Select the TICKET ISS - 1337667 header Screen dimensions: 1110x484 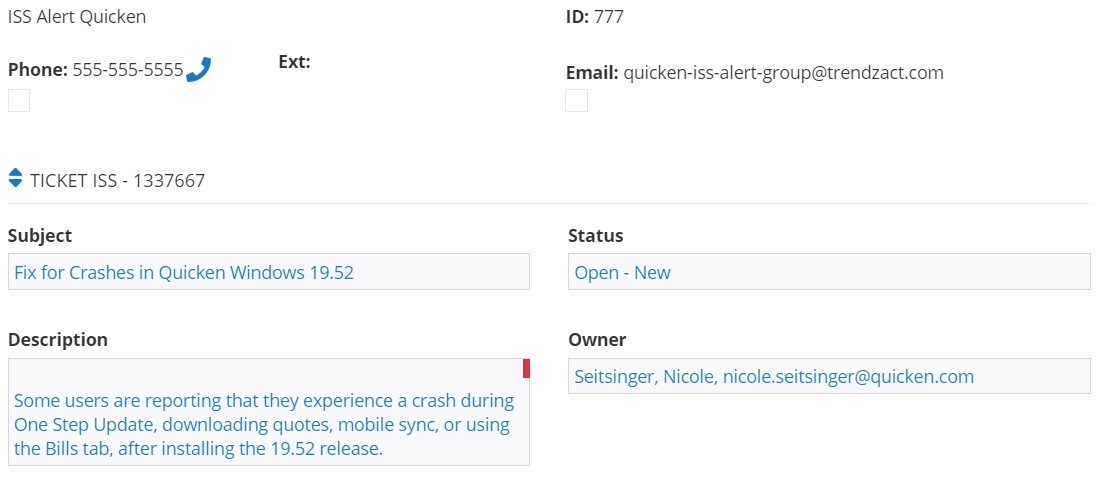point(117,181)
